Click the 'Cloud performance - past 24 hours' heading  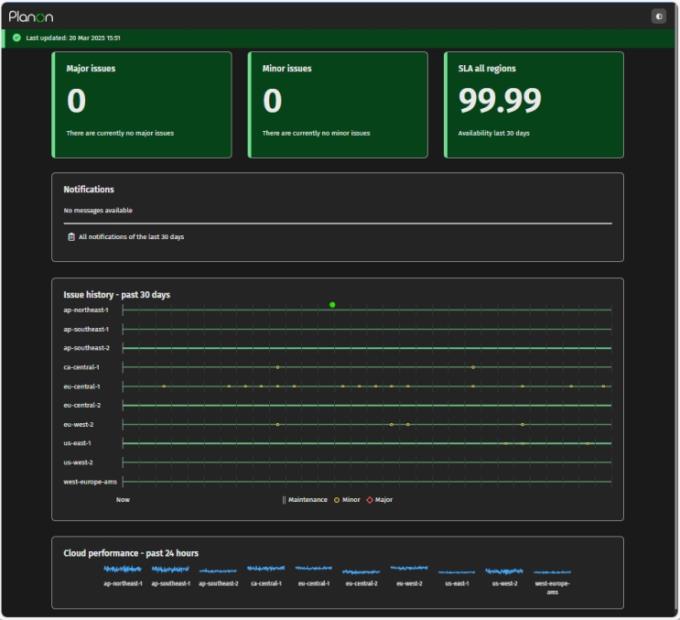click(x=131, y=553)
